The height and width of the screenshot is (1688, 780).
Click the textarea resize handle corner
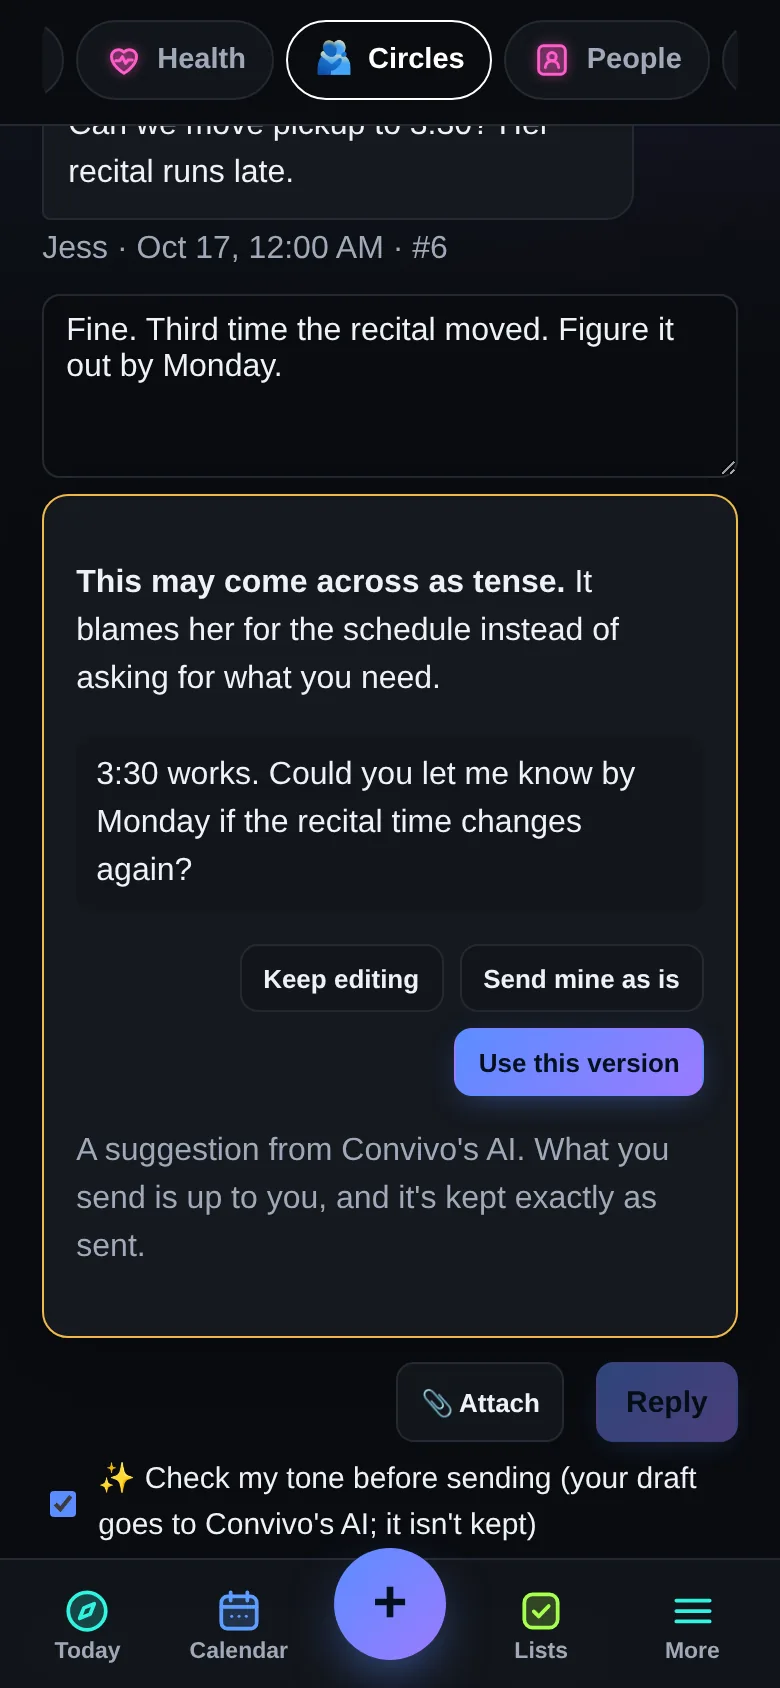728,468
